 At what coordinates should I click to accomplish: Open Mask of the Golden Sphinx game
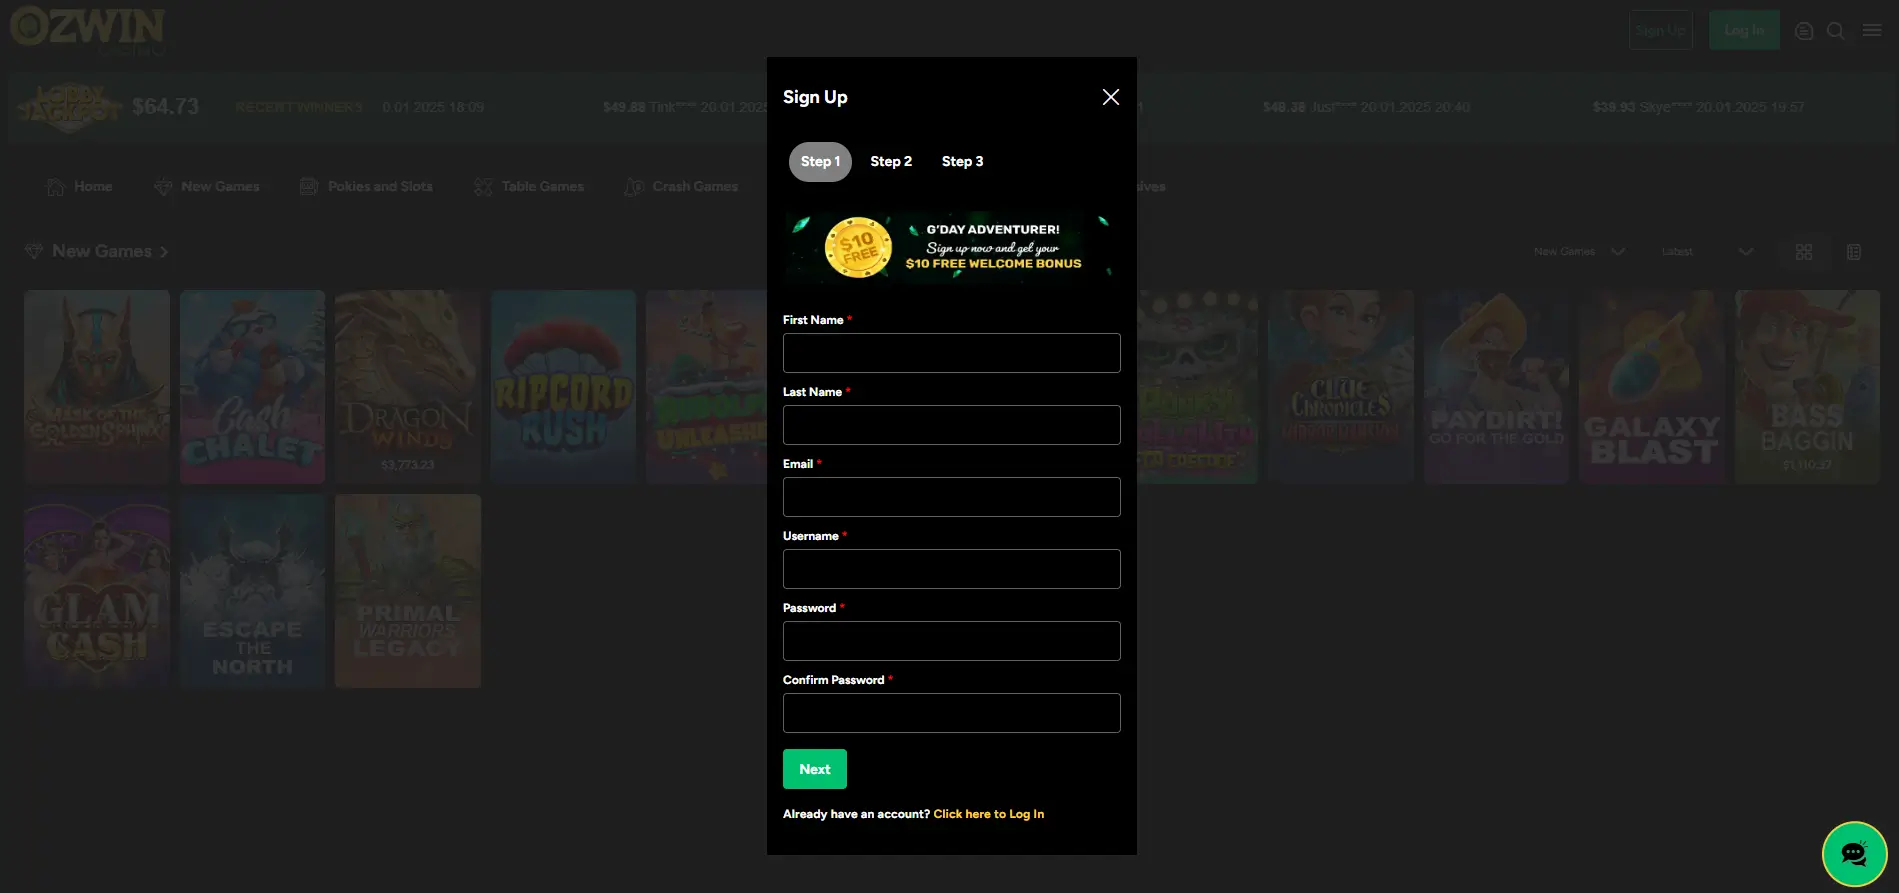(x=97, y=387)
